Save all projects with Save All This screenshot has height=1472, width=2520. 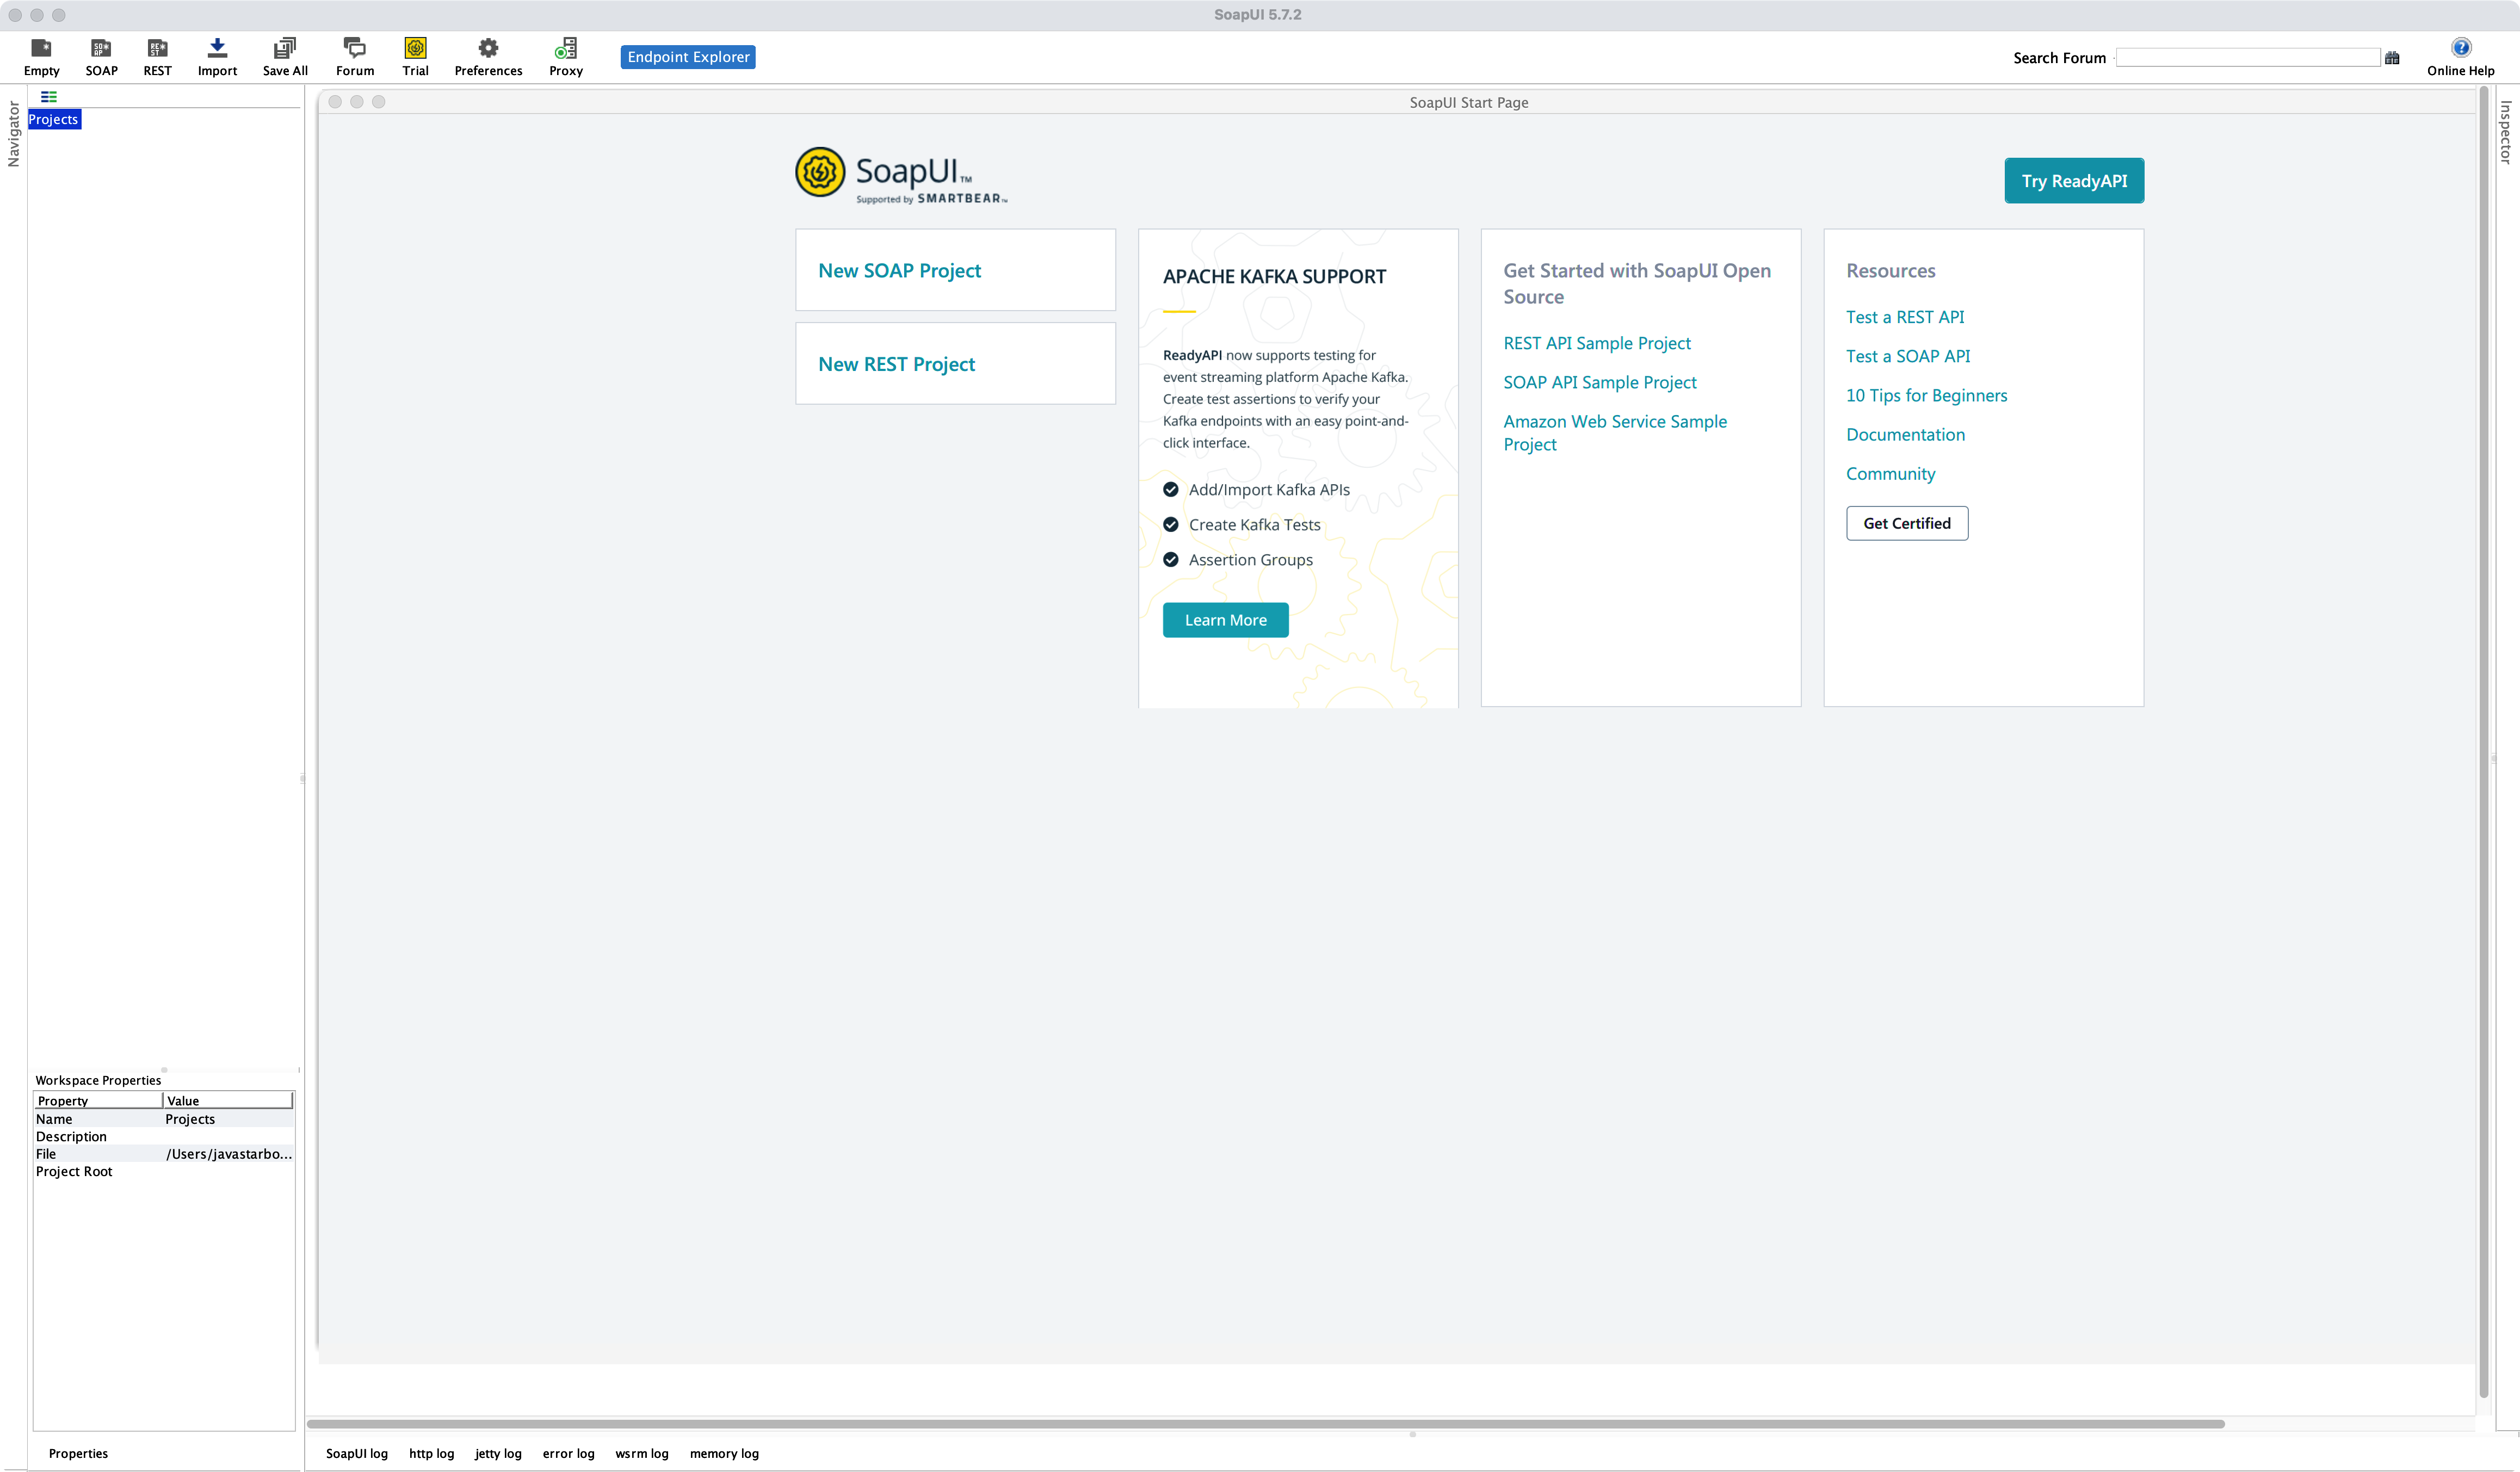pos(285,57)
